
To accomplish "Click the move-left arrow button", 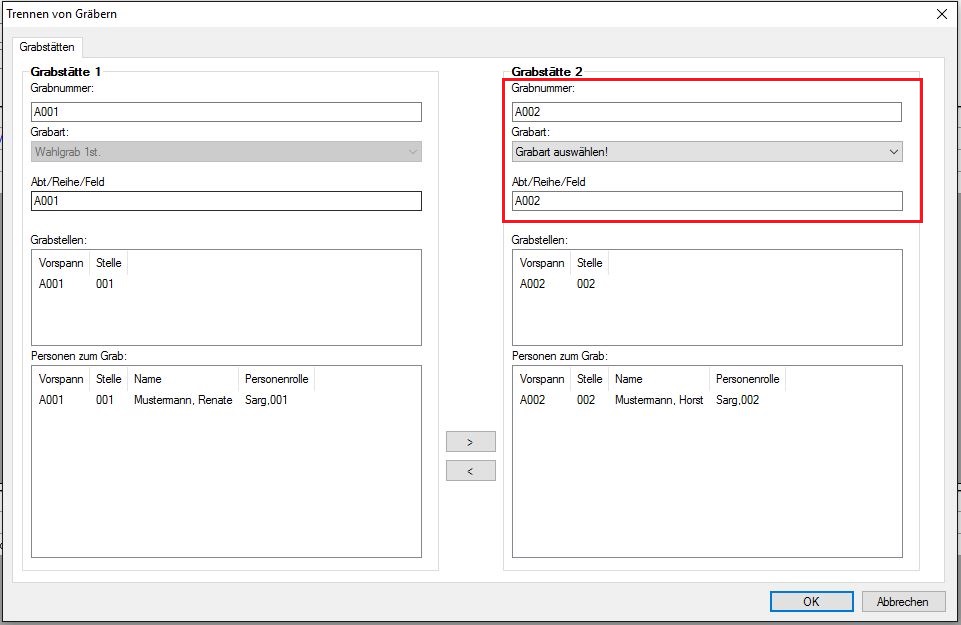I will pos(470,471).
